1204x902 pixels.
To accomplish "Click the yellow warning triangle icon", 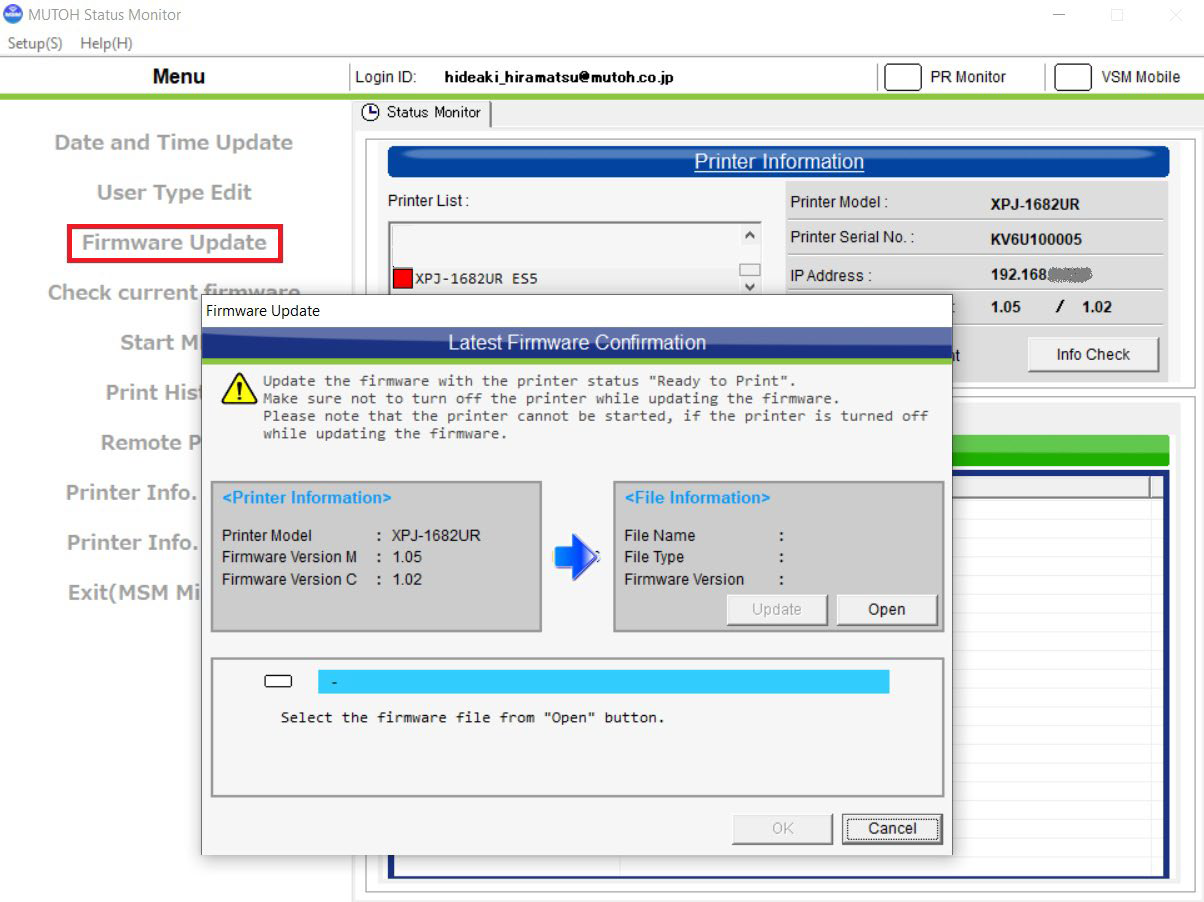I will [x=238, y=388].
